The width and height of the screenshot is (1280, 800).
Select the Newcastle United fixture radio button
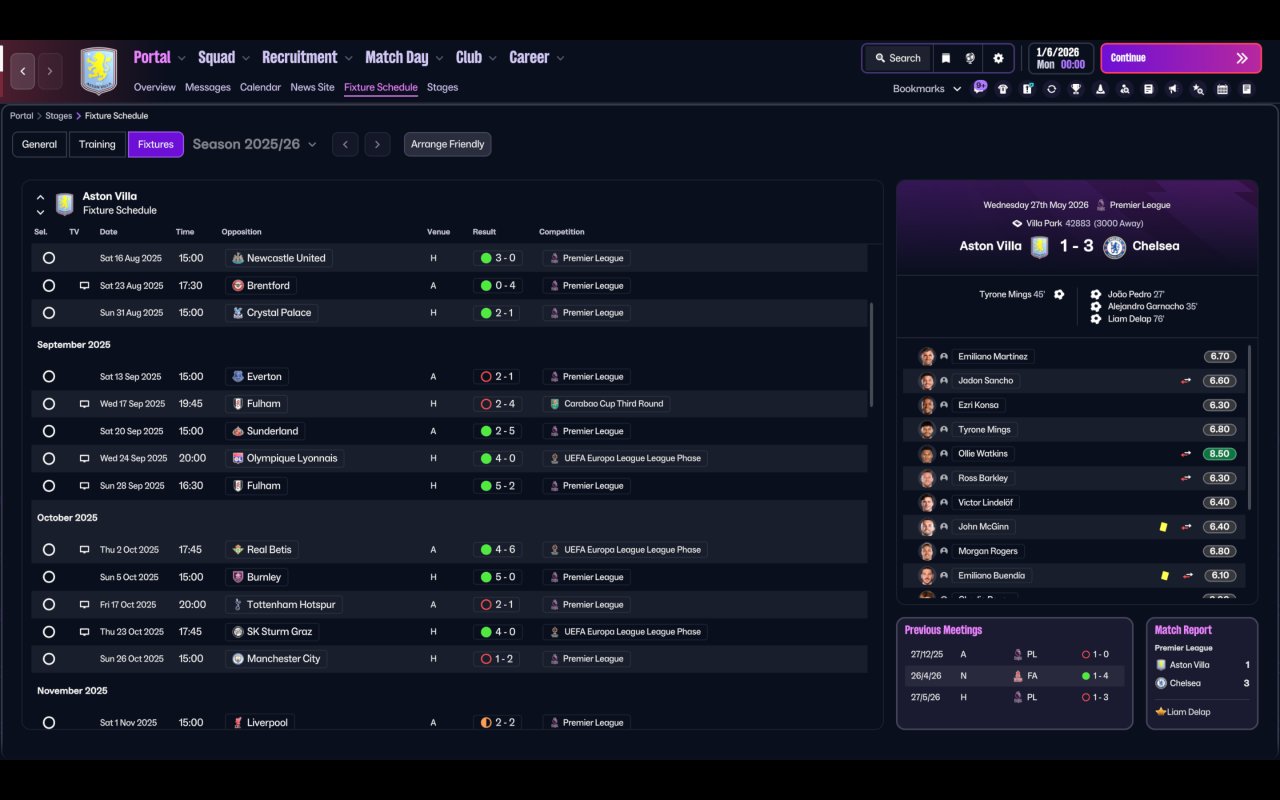(x=49, y=258)
